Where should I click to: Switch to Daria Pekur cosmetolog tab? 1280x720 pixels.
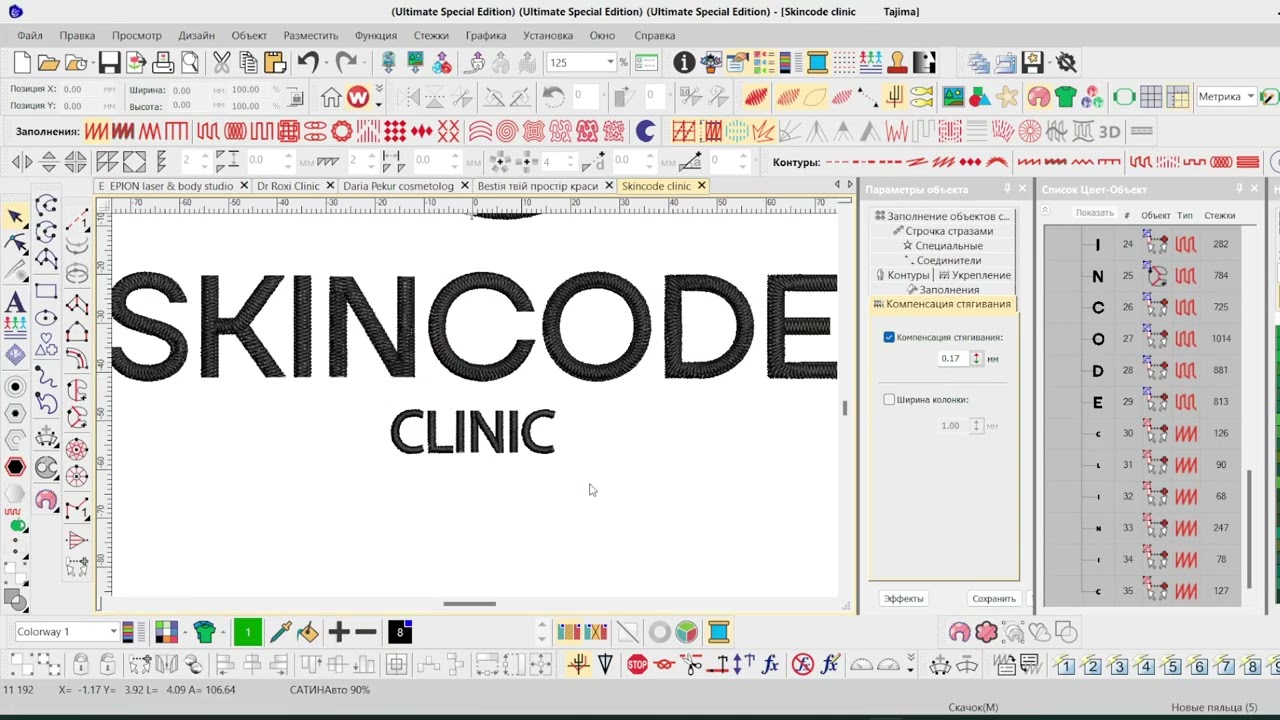pyautogui.click(x=398, y=186)
